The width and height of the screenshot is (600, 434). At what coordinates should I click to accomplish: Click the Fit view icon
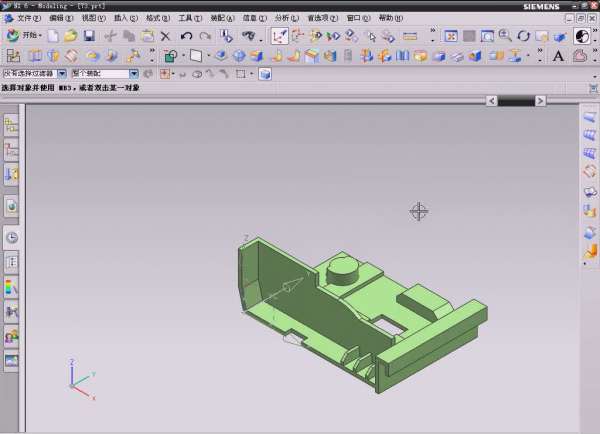tap(452, 36)
